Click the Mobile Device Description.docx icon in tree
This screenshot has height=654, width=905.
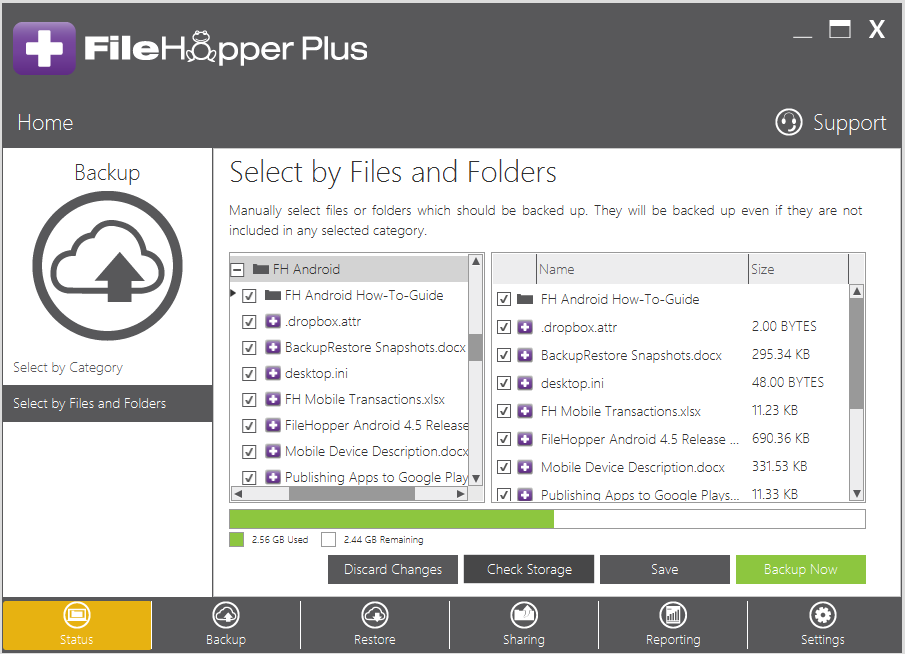tap(273, 451)
